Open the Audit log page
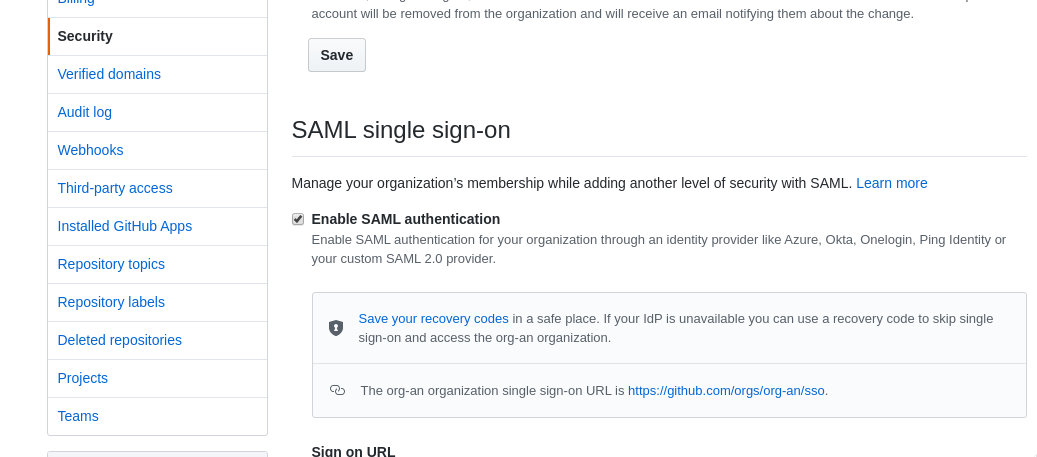The image size is (1037, 457). pyautogui.click(x=157, y=112)
